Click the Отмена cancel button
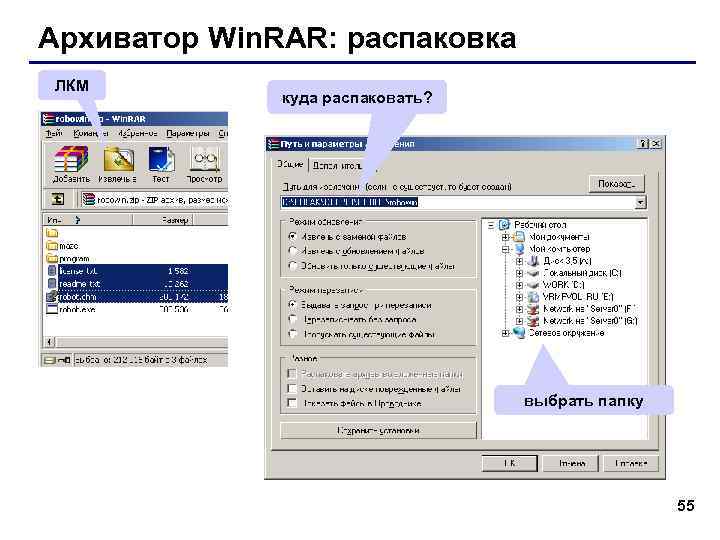This screenshot has height=540, width=720. [x=571, y=463]
